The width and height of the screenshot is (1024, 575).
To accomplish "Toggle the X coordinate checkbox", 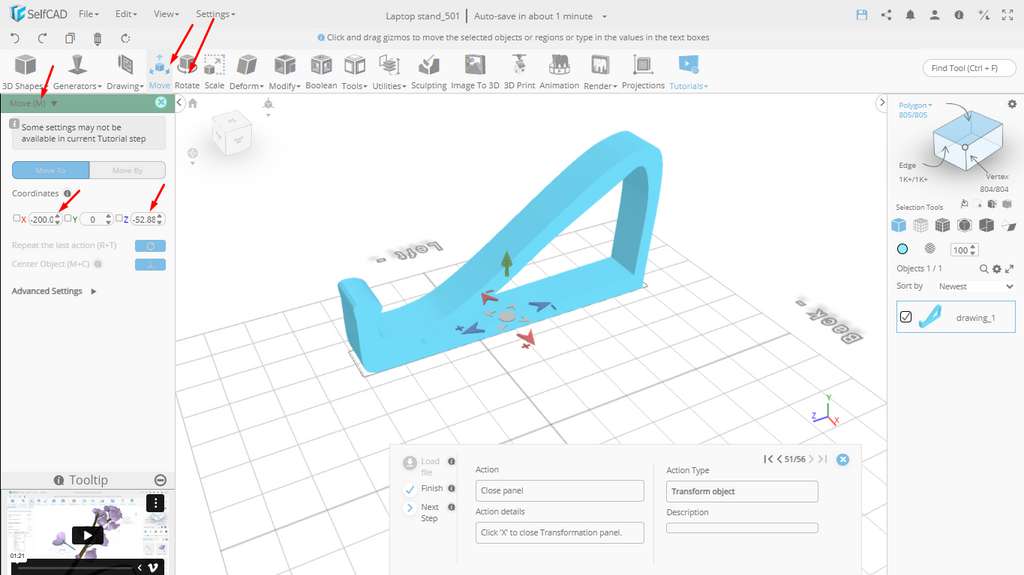I will pos(16,218).
